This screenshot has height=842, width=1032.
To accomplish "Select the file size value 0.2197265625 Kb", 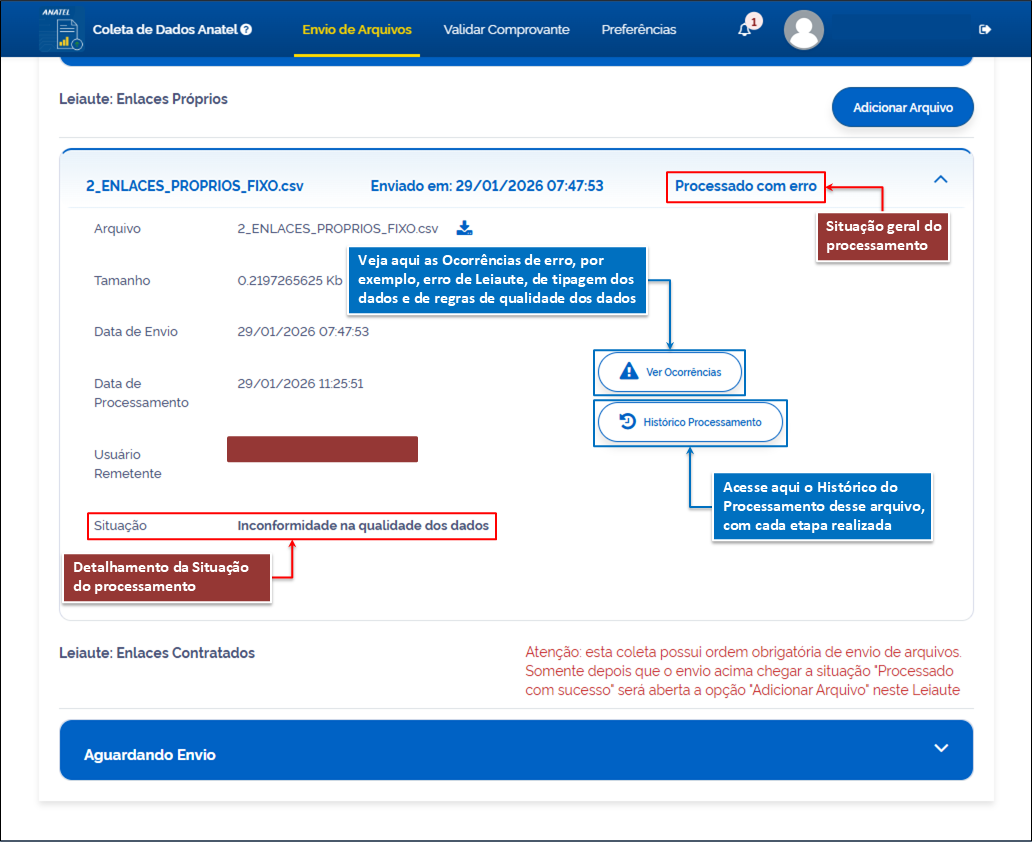I will point(290,280).
